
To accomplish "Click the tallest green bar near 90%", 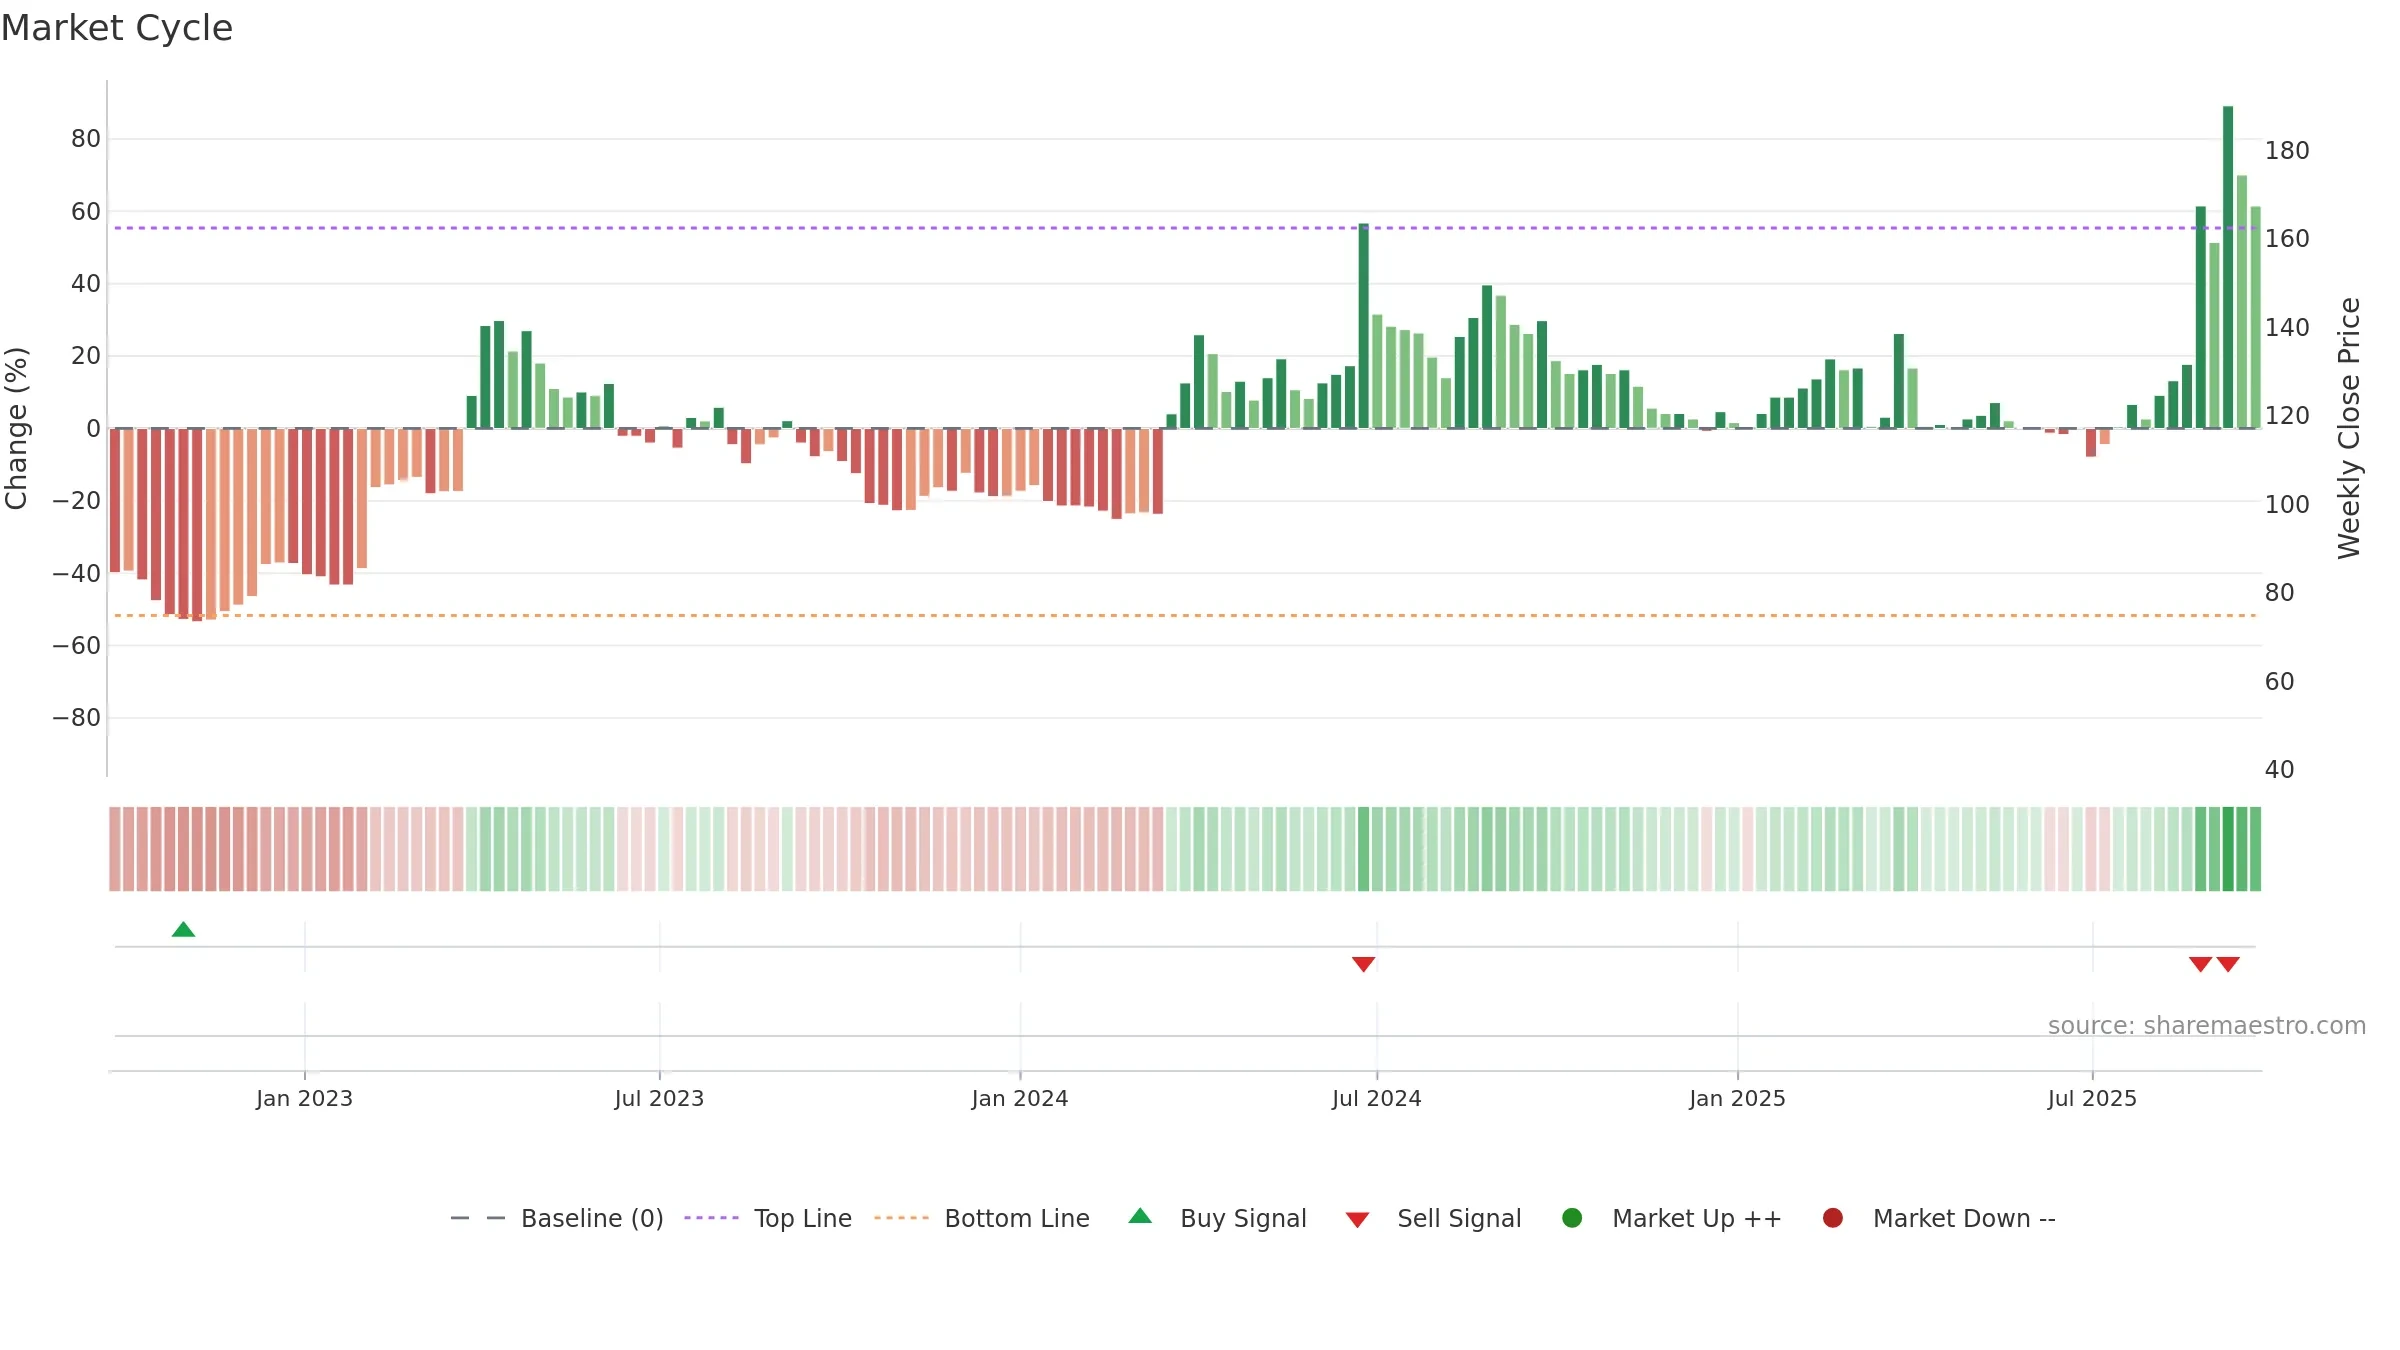I will click(x=2228, y=267).
